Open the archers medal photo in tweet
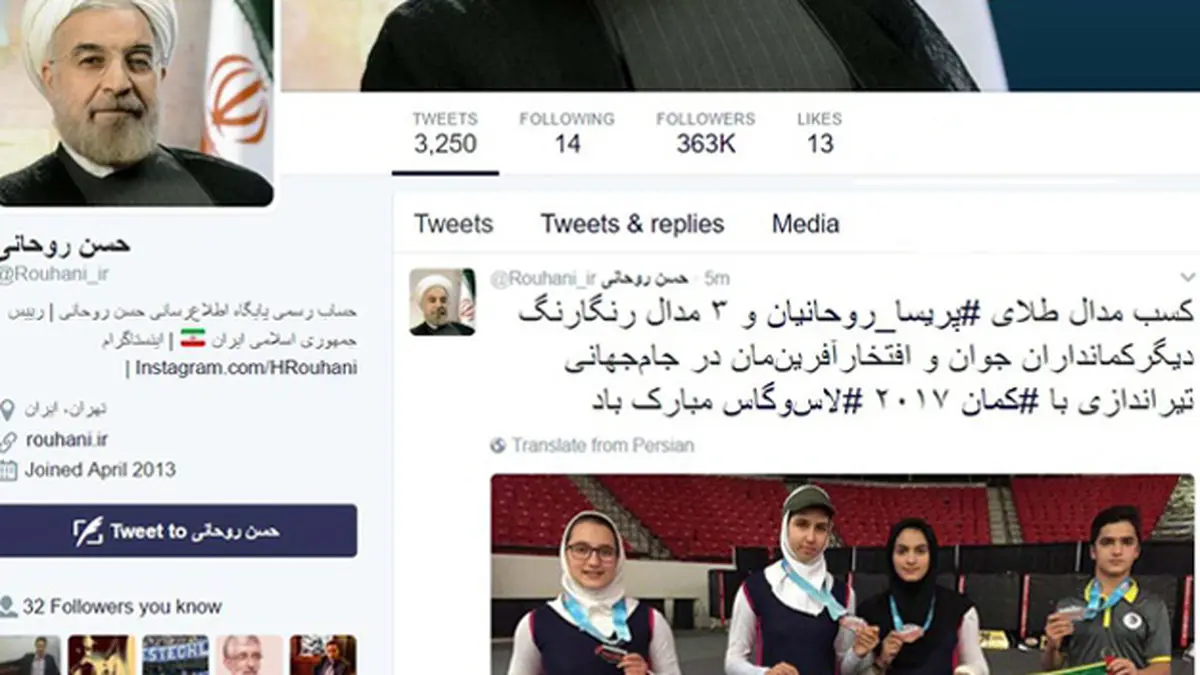 (x=843, y=574)
